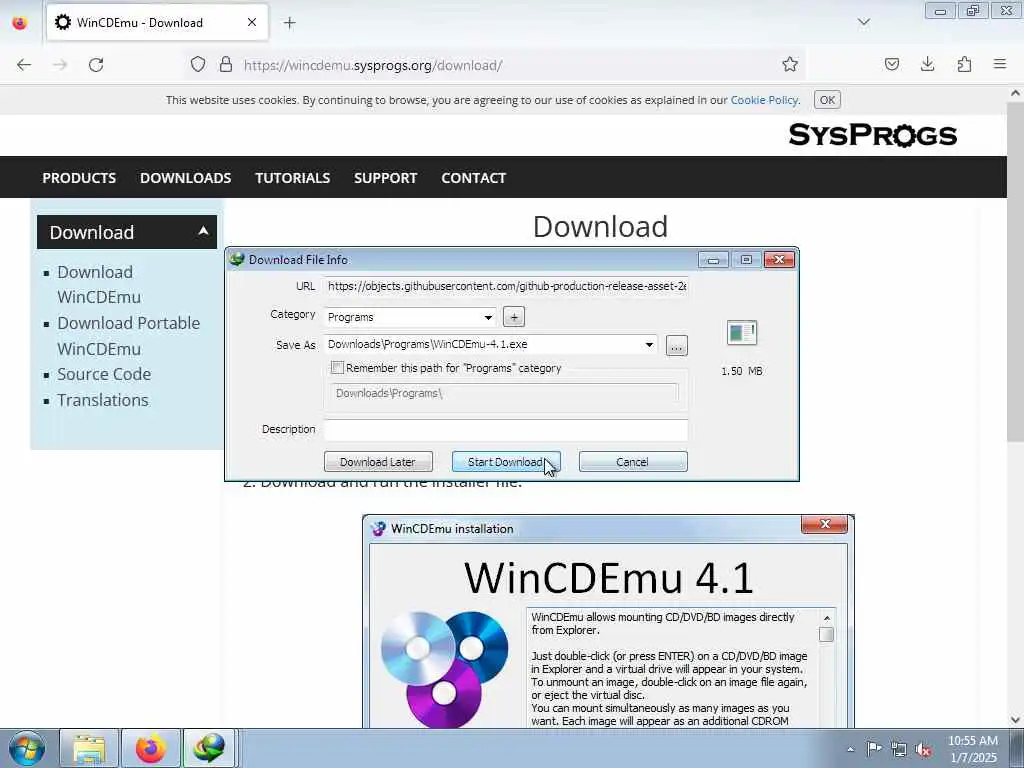This screenshot has width=1024, height=768.
Task: Open SUPPORT menu item
Action: coord(385,178)
